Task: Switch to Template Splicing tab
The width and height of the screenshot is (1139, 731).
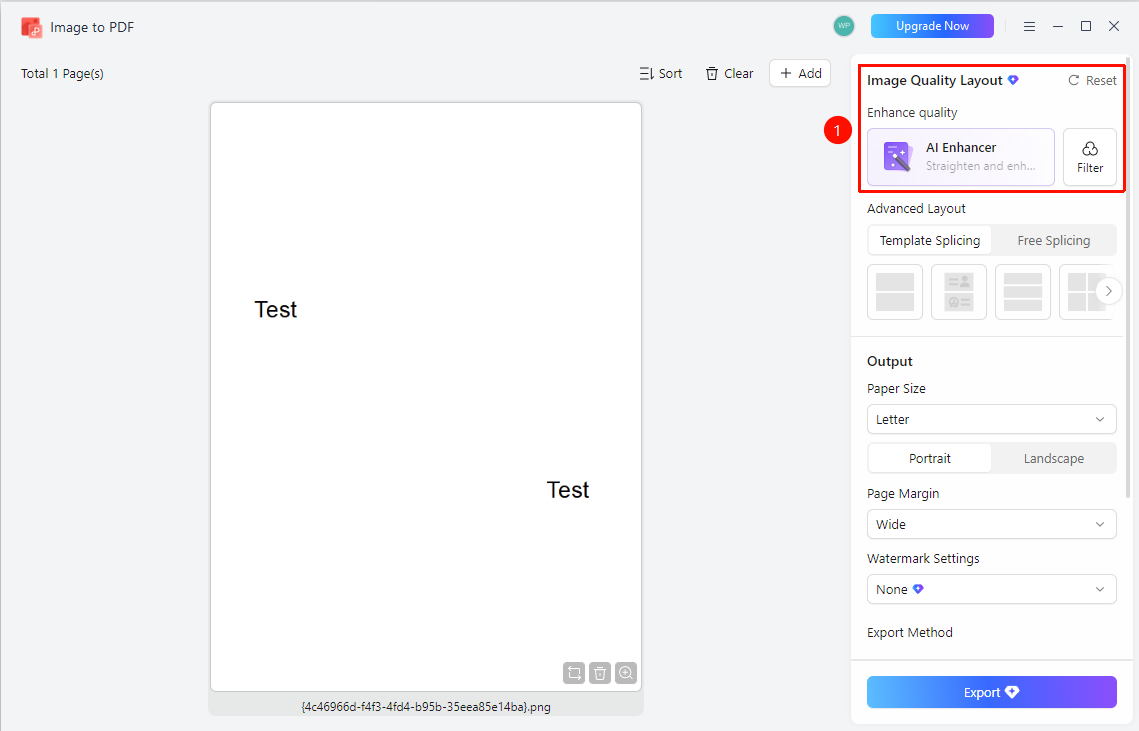Action: (930, 241)
